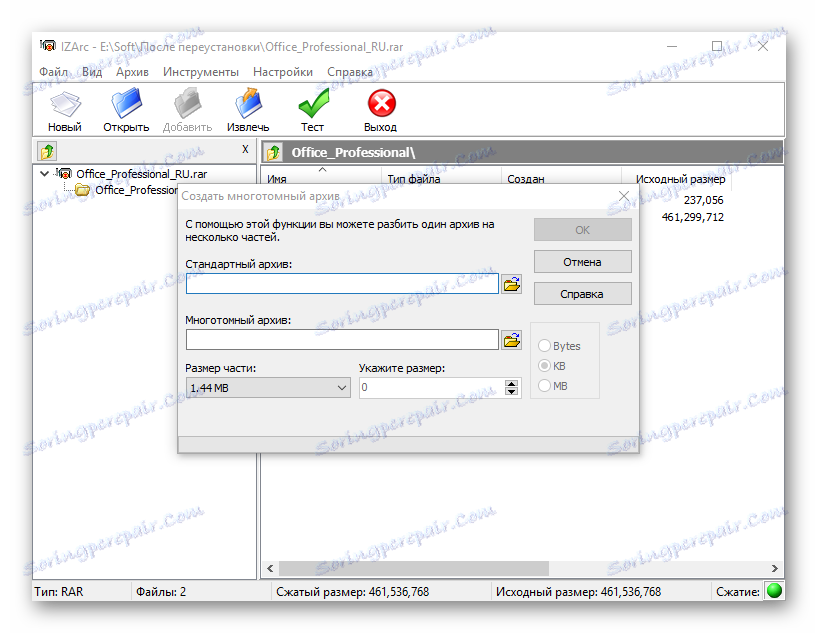The height and width of the screenshot is (633, 818).
Task: Open the Справка menu
Action: tap(350, 72)
